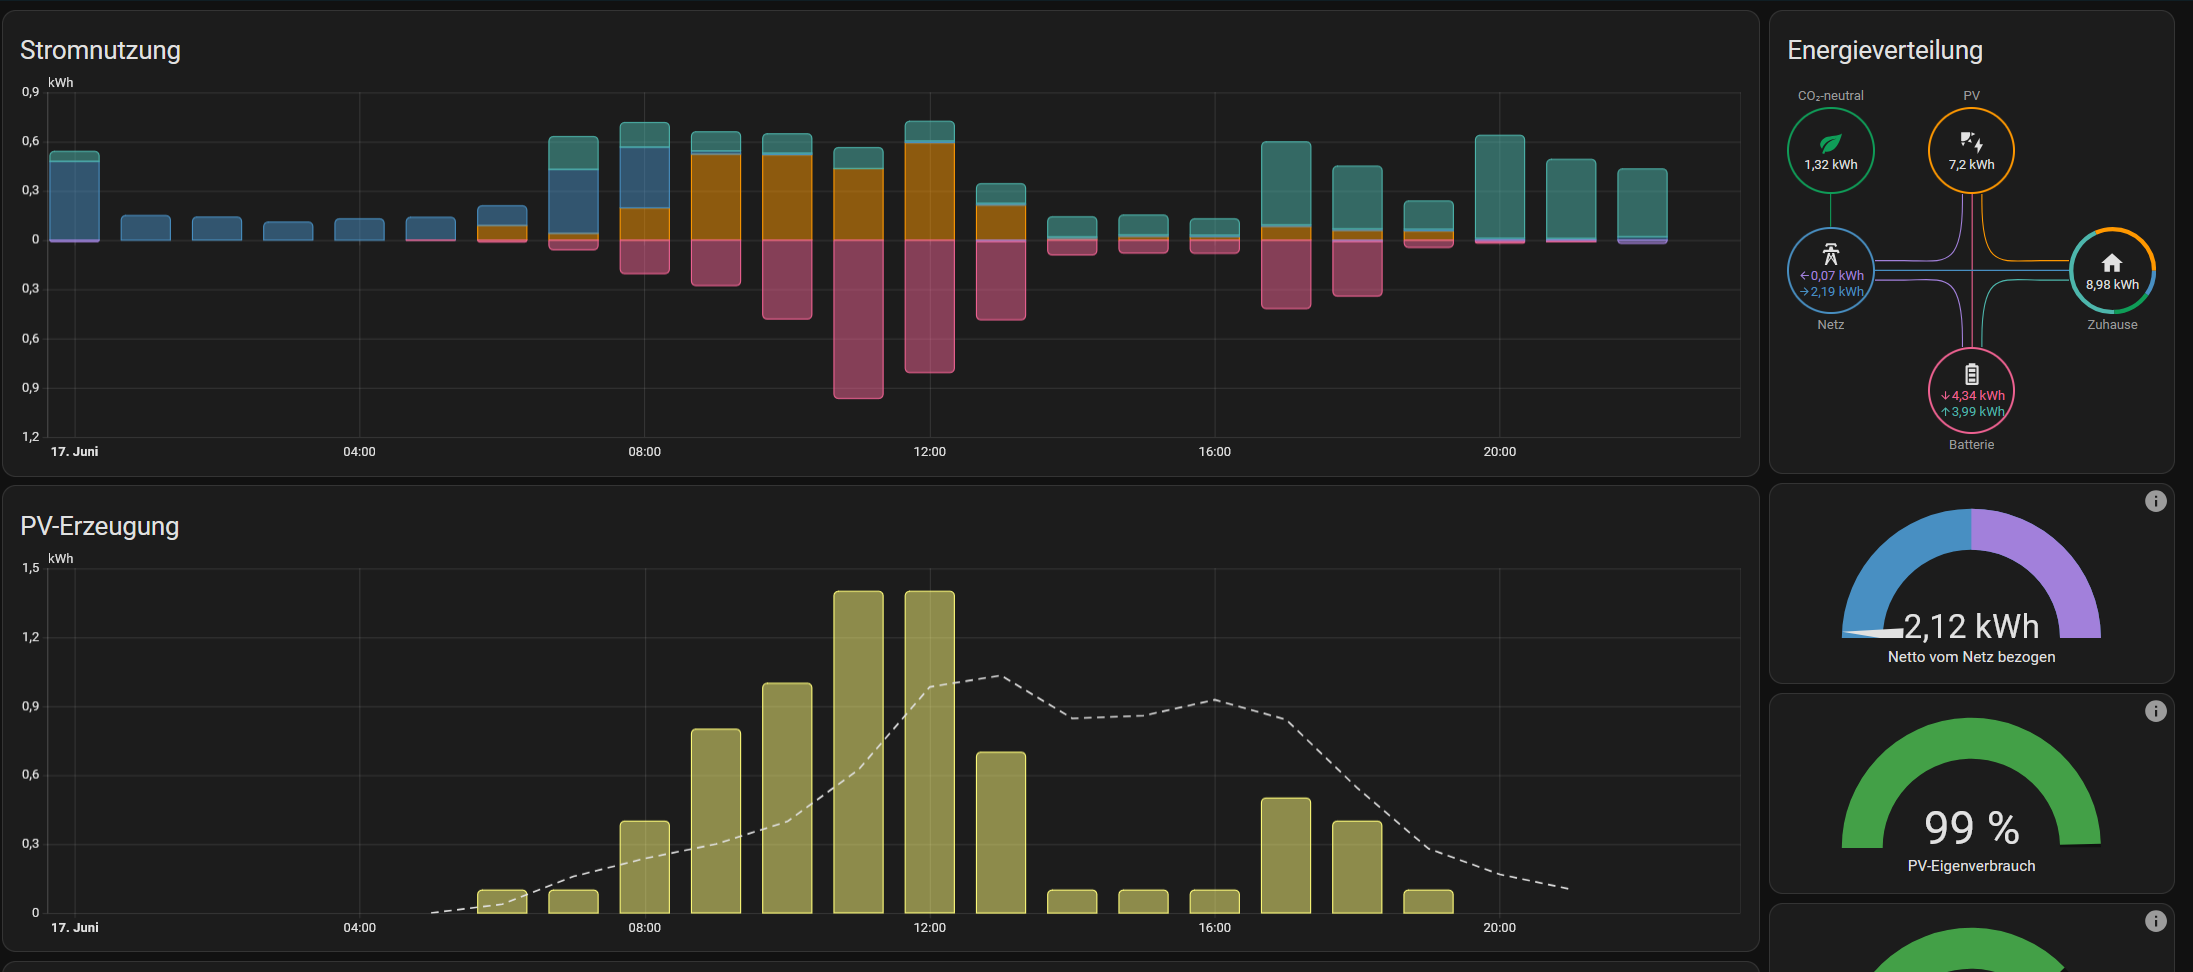
Task: Click the Zuhause house icon
Action: click(x=2112, y=262)
